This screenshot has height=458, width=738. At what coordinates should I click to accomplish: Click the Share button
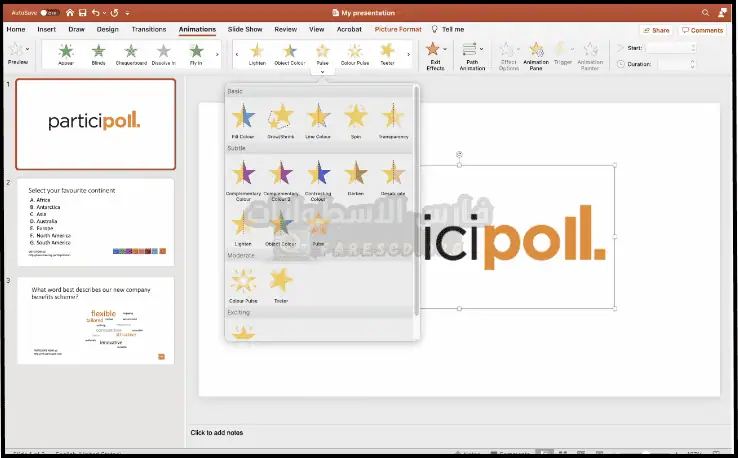click(656, 30)
